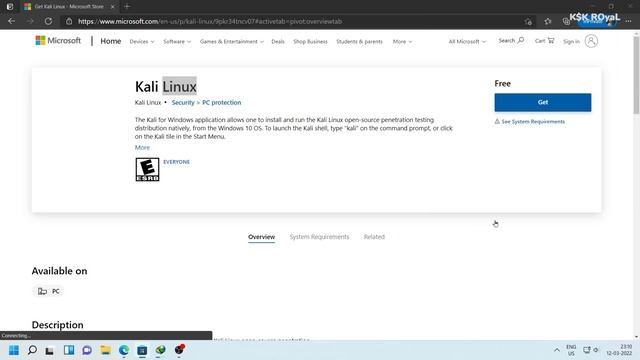Follow the Security category link
Image resolution: width=640 pixels, height=360 pixels.
[183, 102]
